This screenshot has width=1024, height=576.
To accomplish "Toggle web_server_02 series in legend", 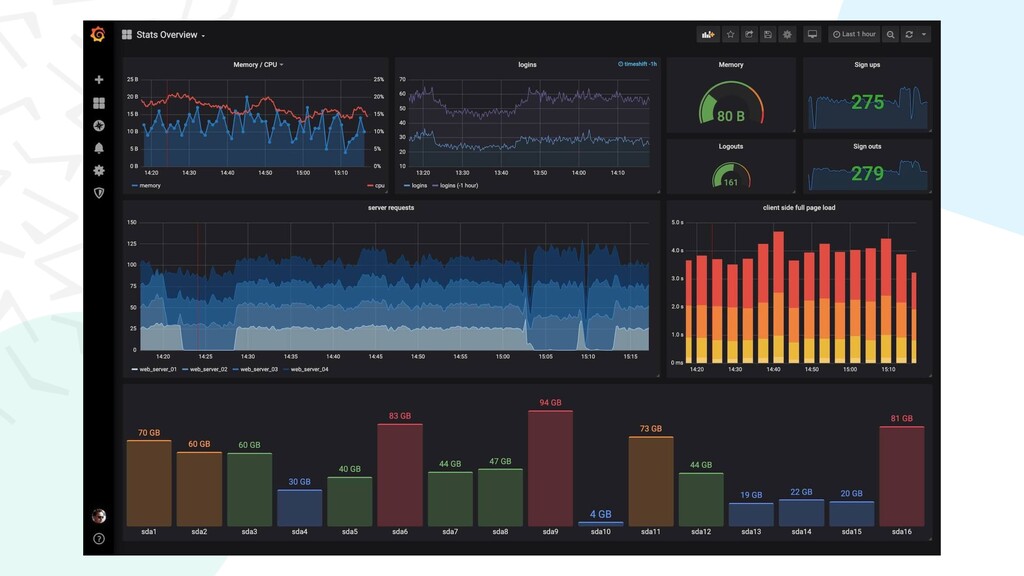I will pos(205,370).
